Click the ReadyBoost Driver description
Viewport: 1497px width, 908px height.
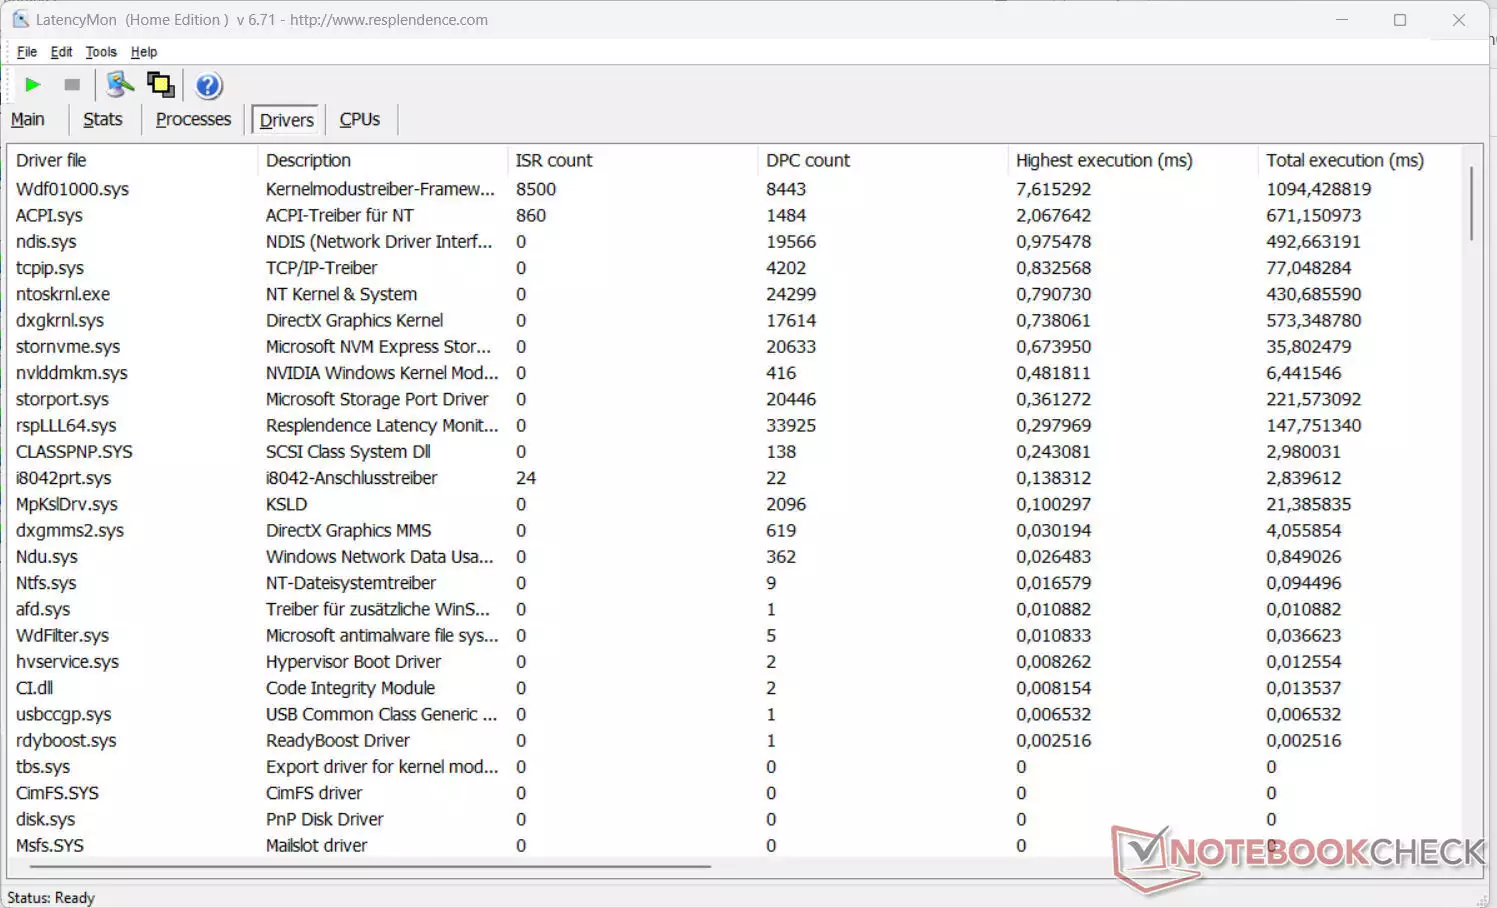click(337, 740)
